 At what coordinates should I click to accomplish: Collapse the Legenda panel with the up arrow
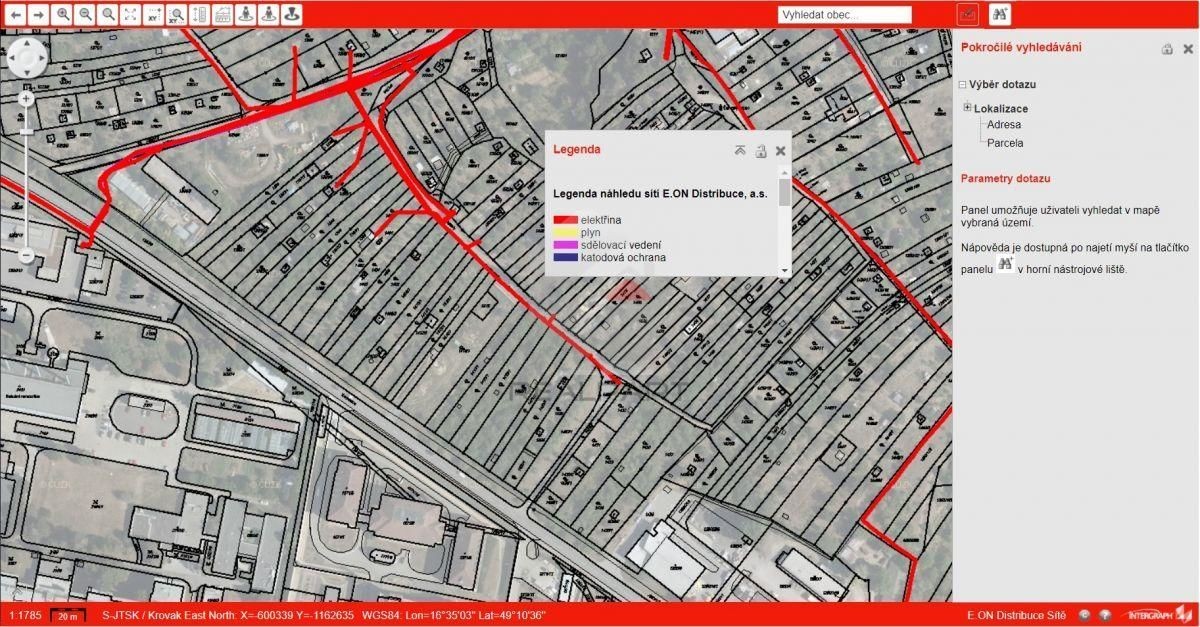click(x=740, y=151)
